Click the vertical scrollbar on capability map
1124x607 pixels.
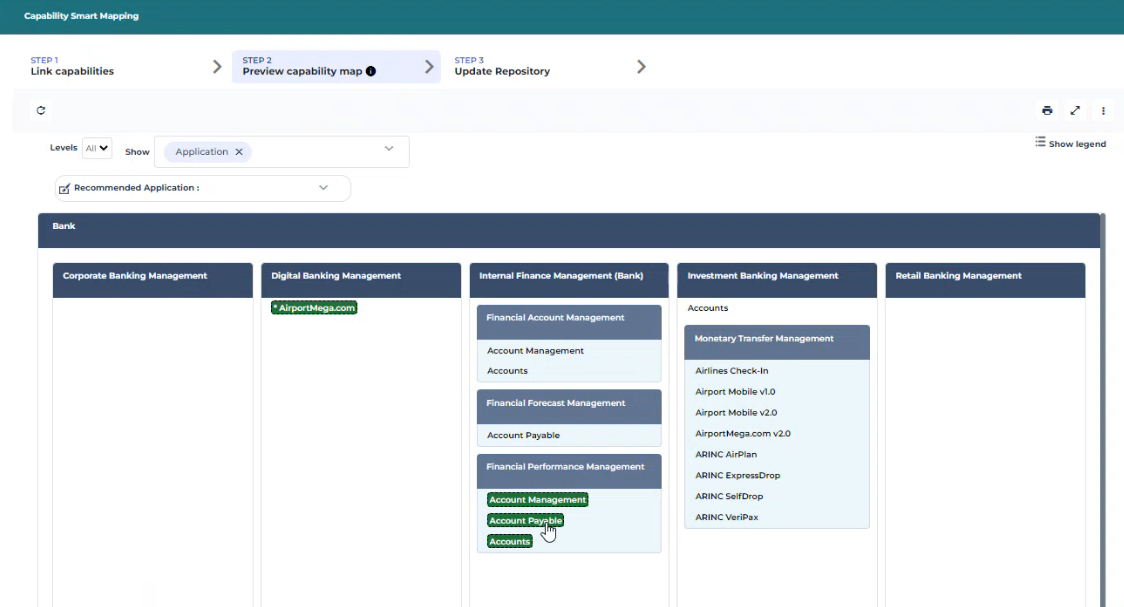[1103, 400]
